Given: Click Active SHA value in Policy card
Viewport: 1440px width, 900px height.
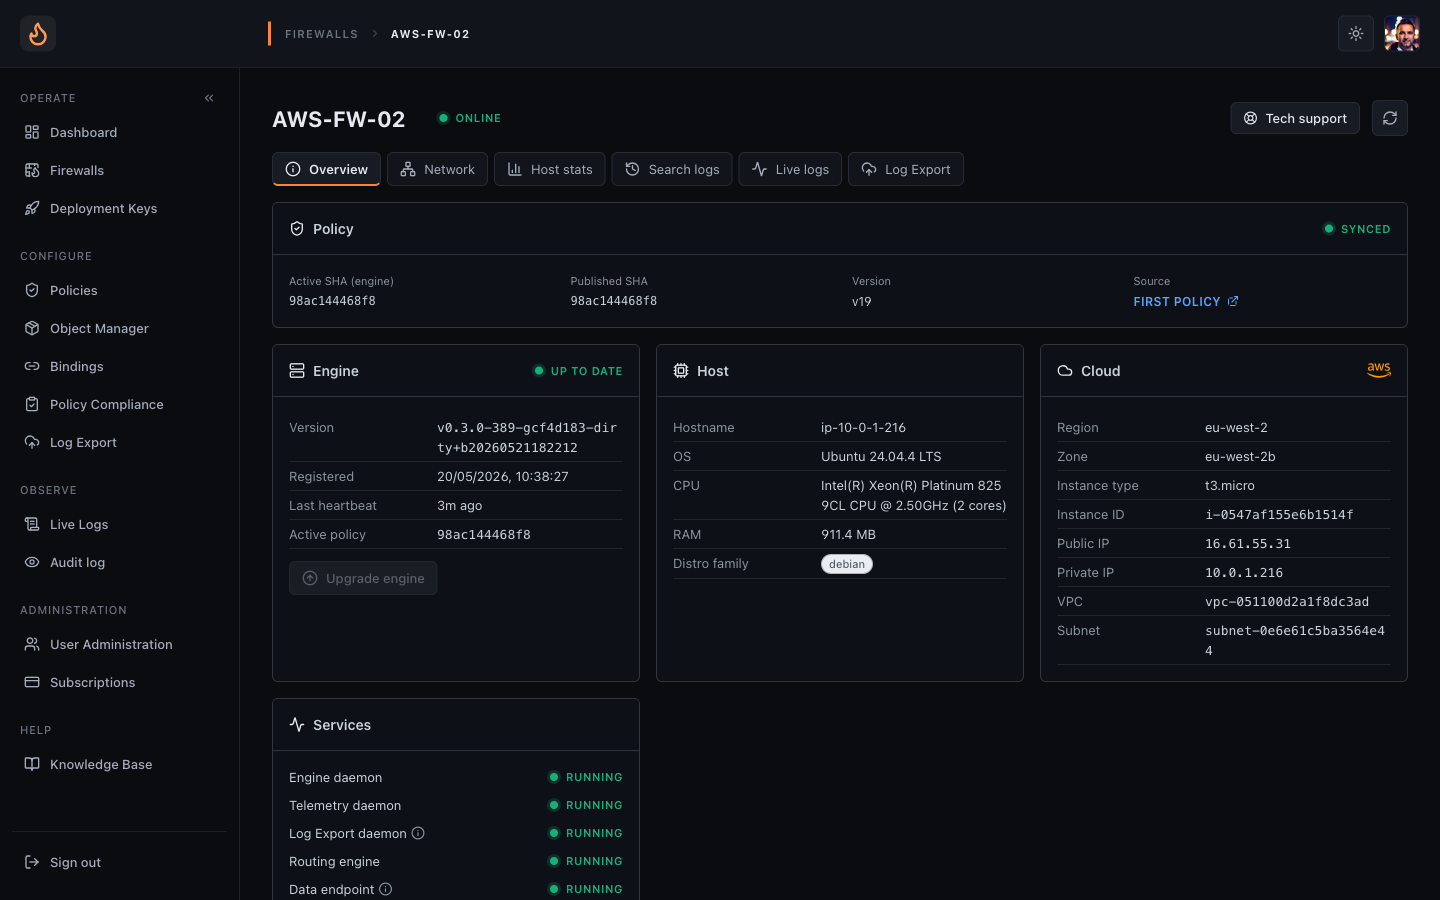Looking at the screenshot, I should [x=332, y=301].
